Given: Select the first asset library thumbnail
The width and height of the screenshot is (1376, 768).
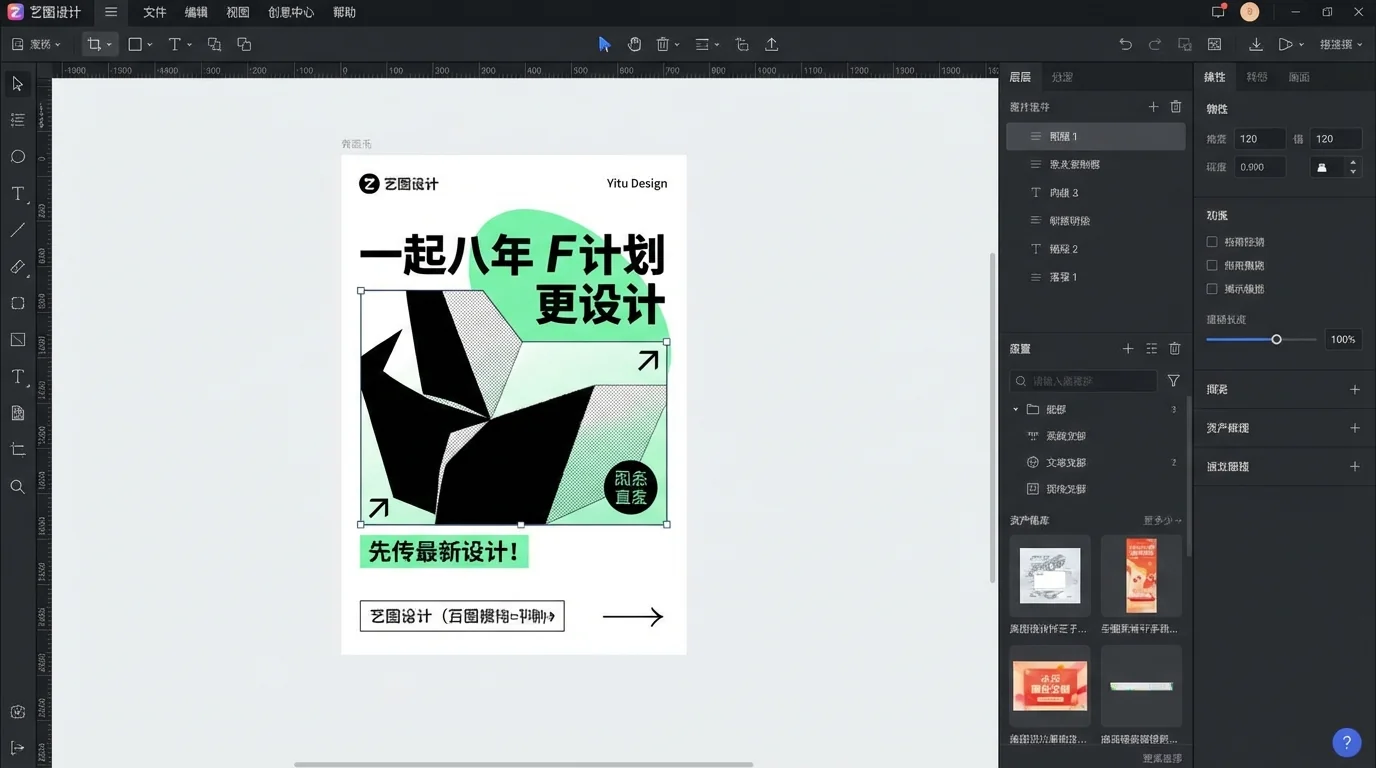Looking at the screenshot, I should click(x=1049, y=575).
